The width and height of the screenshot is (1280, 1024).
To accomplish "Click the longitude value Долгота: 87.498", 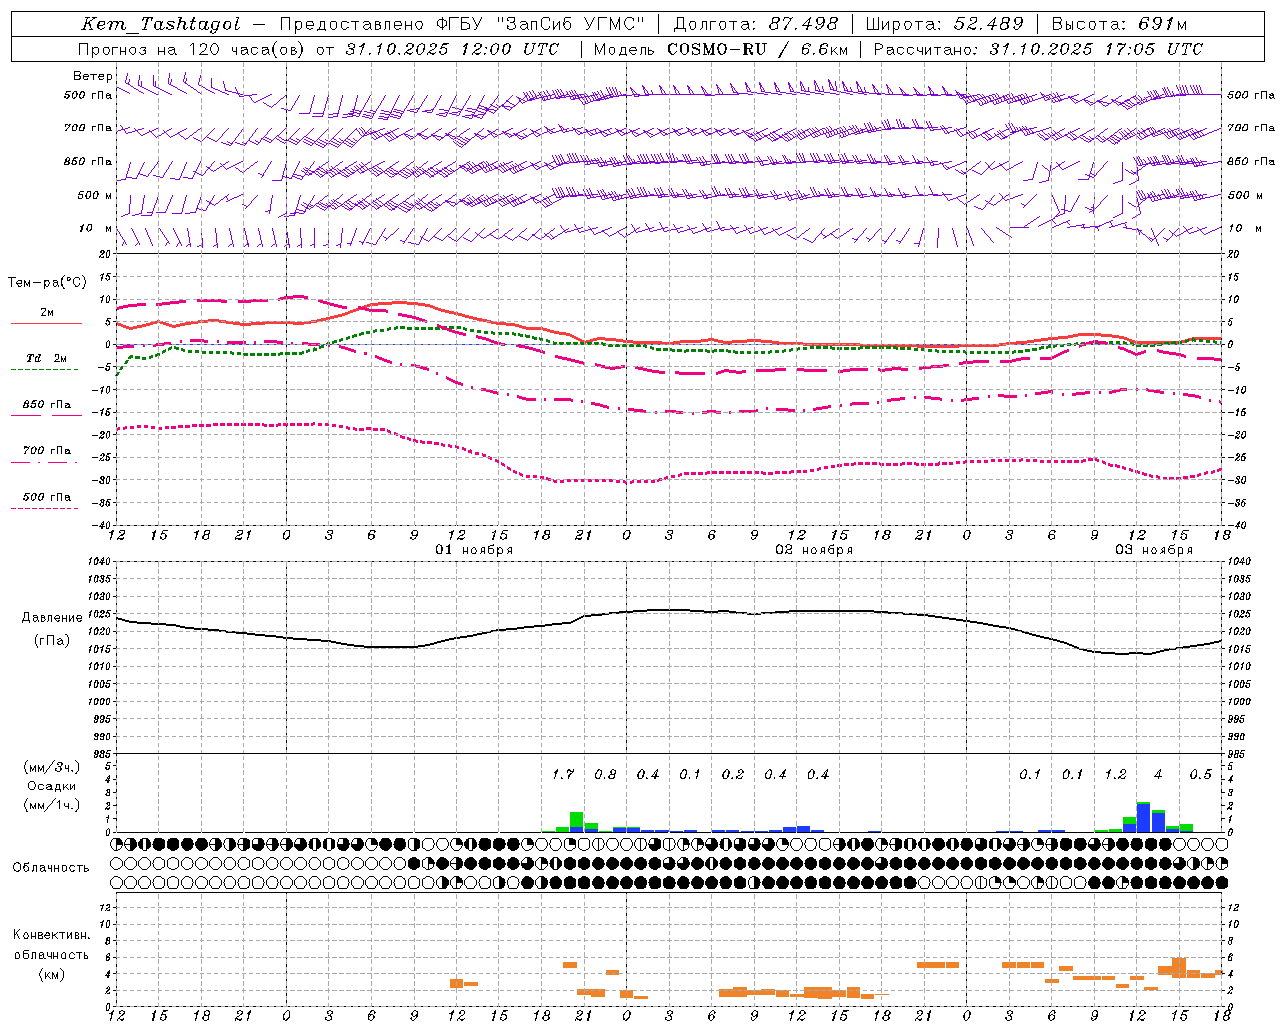I will [755, 24].
